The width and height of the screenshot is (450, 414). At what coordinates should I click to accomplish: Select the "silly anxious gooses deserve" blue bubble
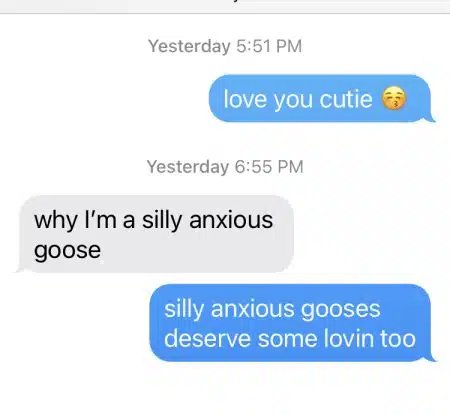[291, 323]
